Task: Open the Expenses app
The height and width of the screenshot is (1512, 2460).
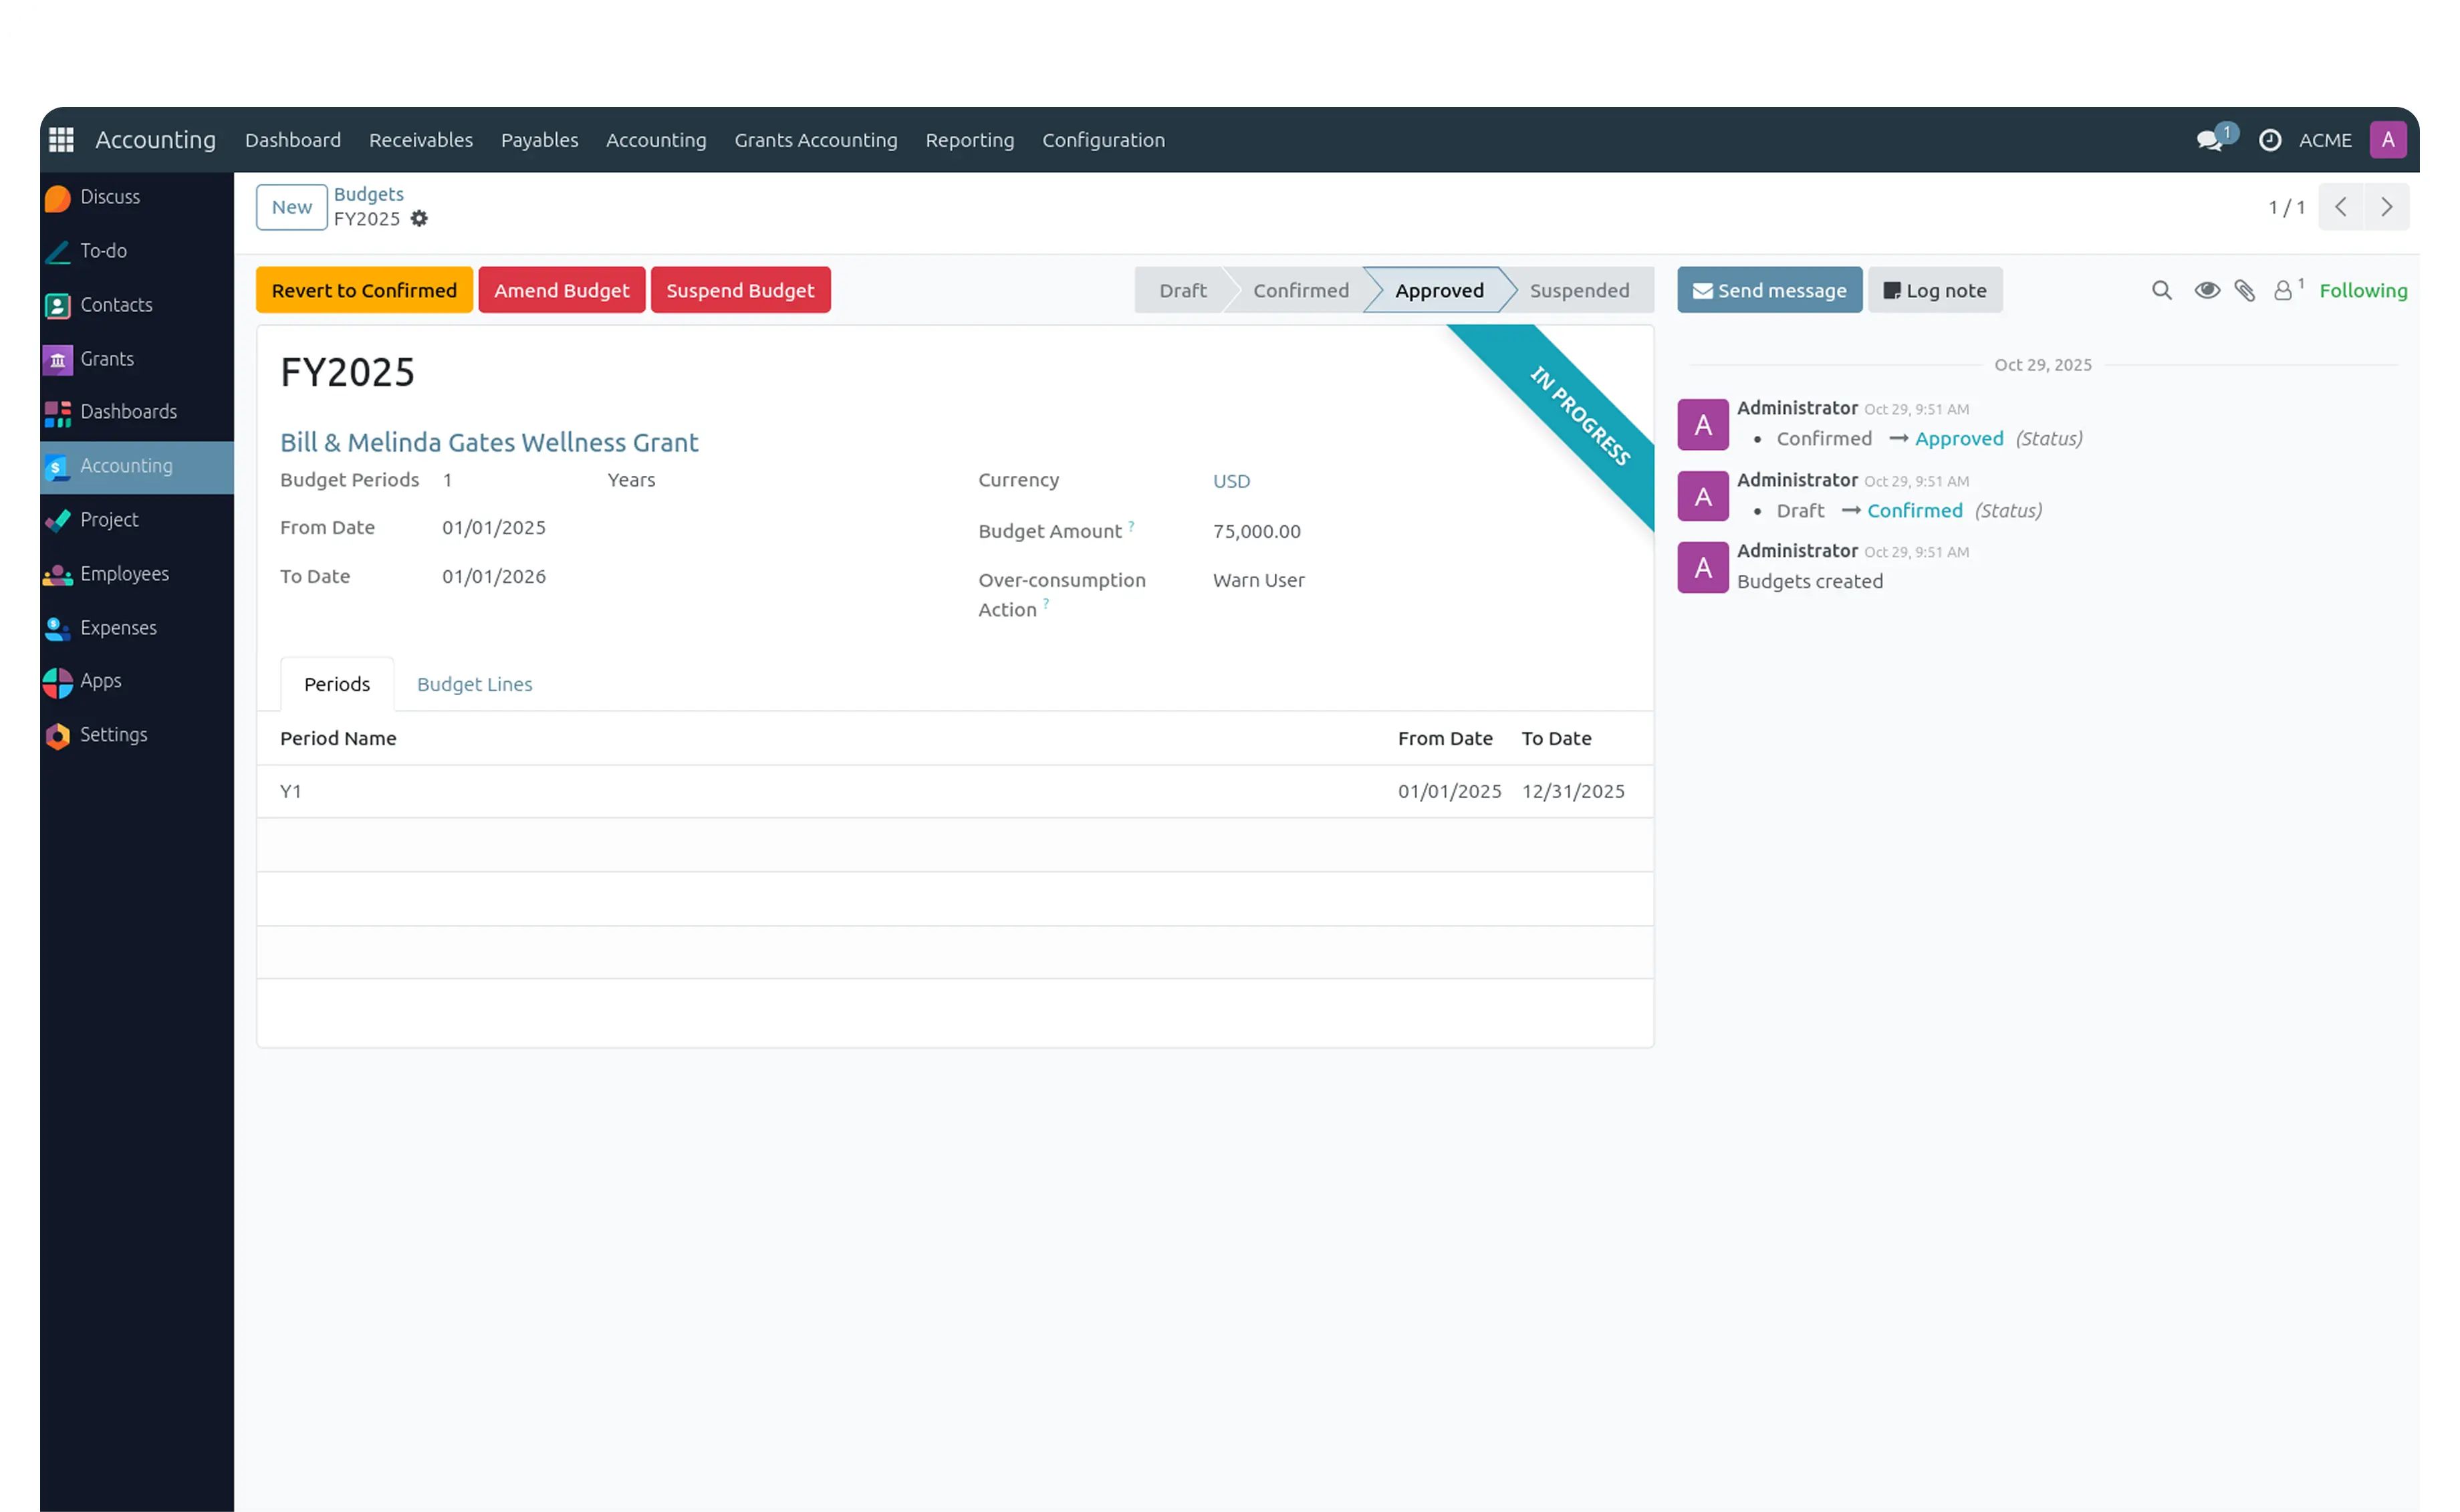Action: coord(117,627)
